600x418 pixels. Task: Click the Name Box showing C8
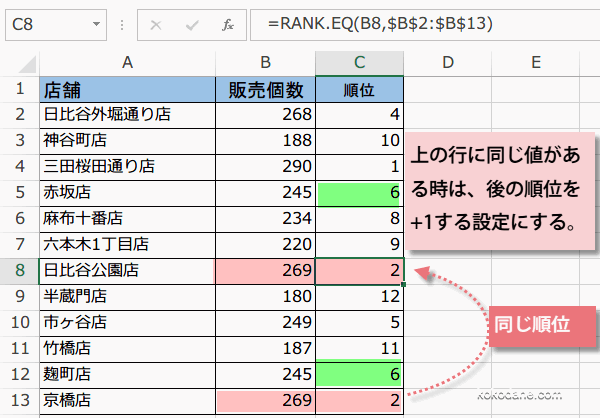[56, 25]
